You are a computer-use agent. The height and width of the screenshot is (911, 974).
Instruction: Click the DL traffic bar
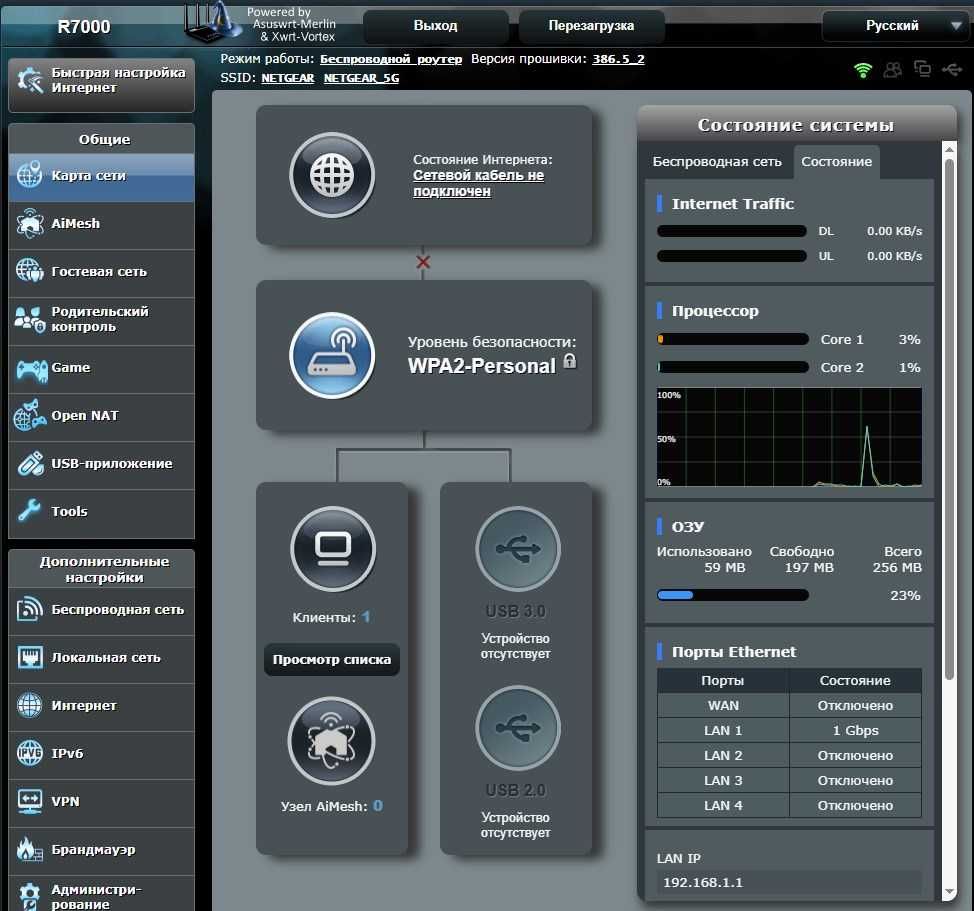coord(732,232)
